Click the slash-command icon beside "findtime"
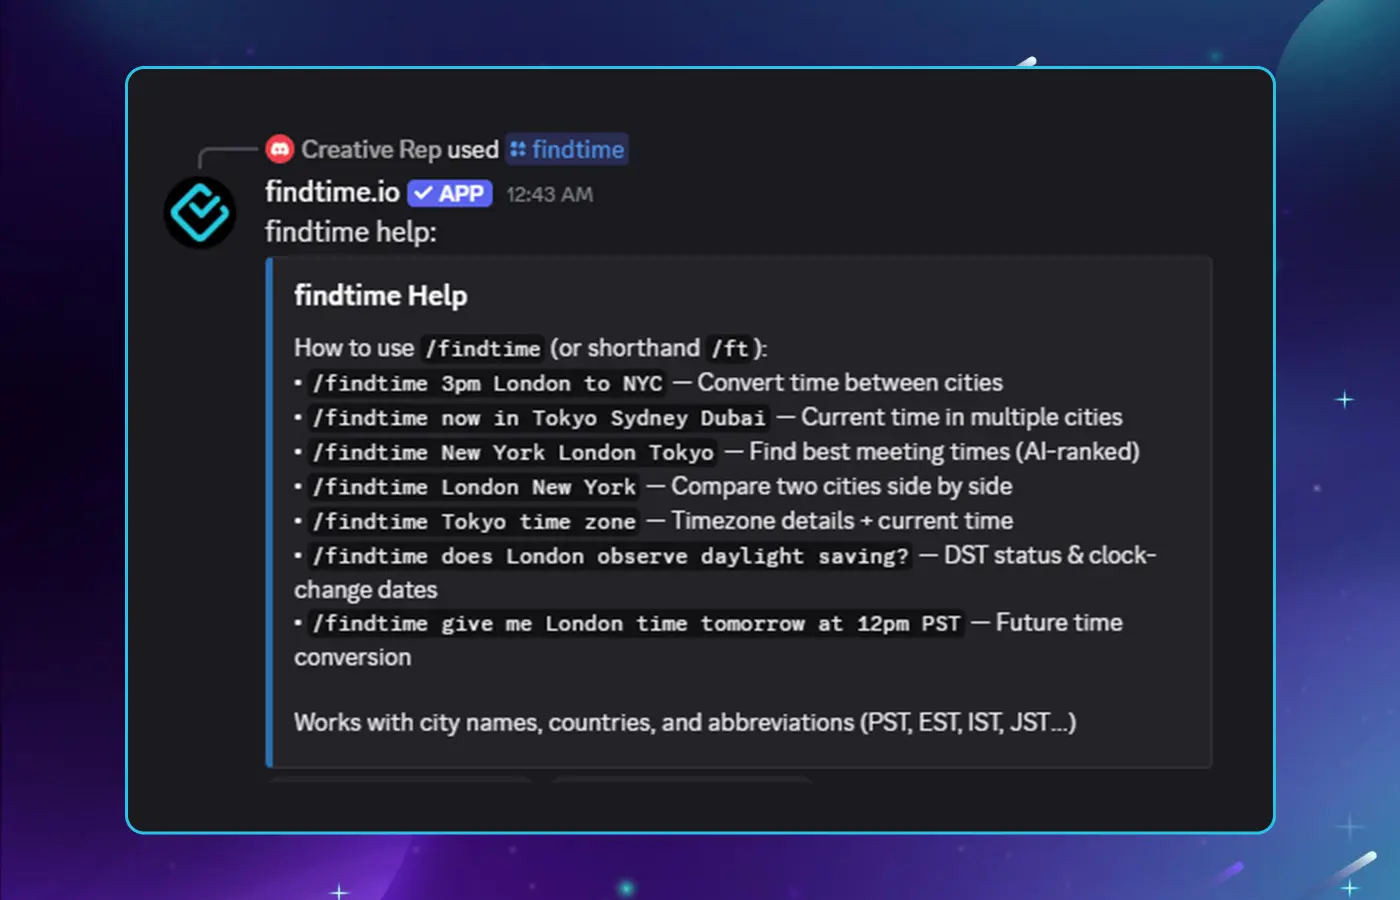The height and width of the screenshot is (900, 1400). click(521, 148)
